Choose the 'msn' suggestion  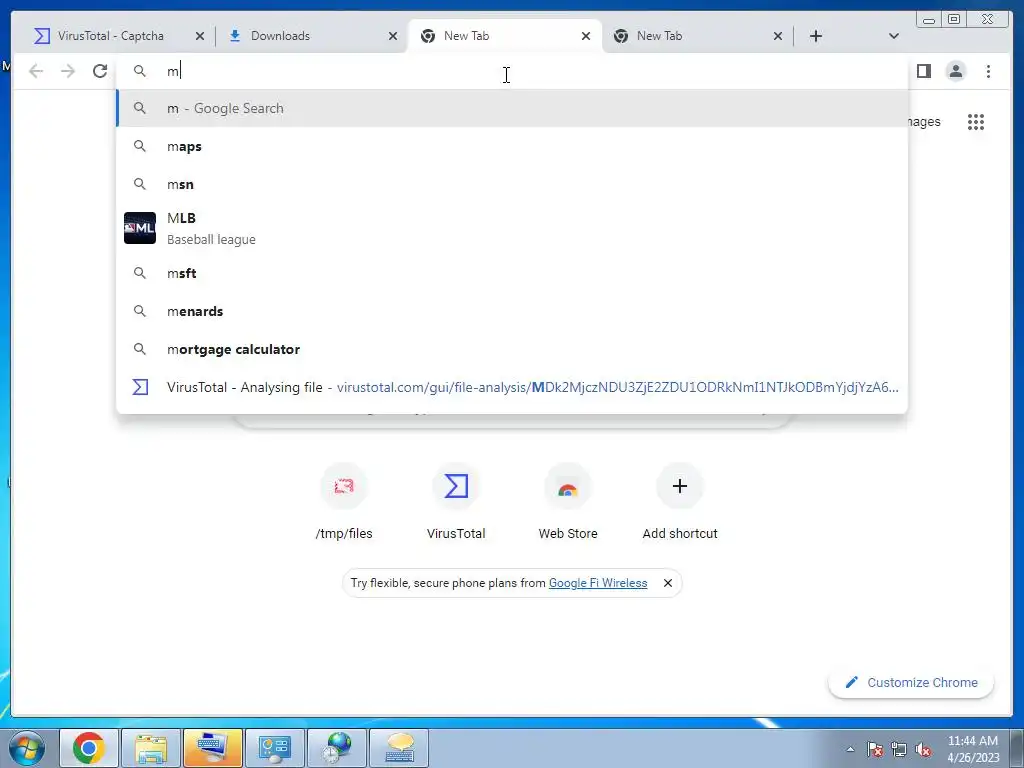tap(512, 184)
